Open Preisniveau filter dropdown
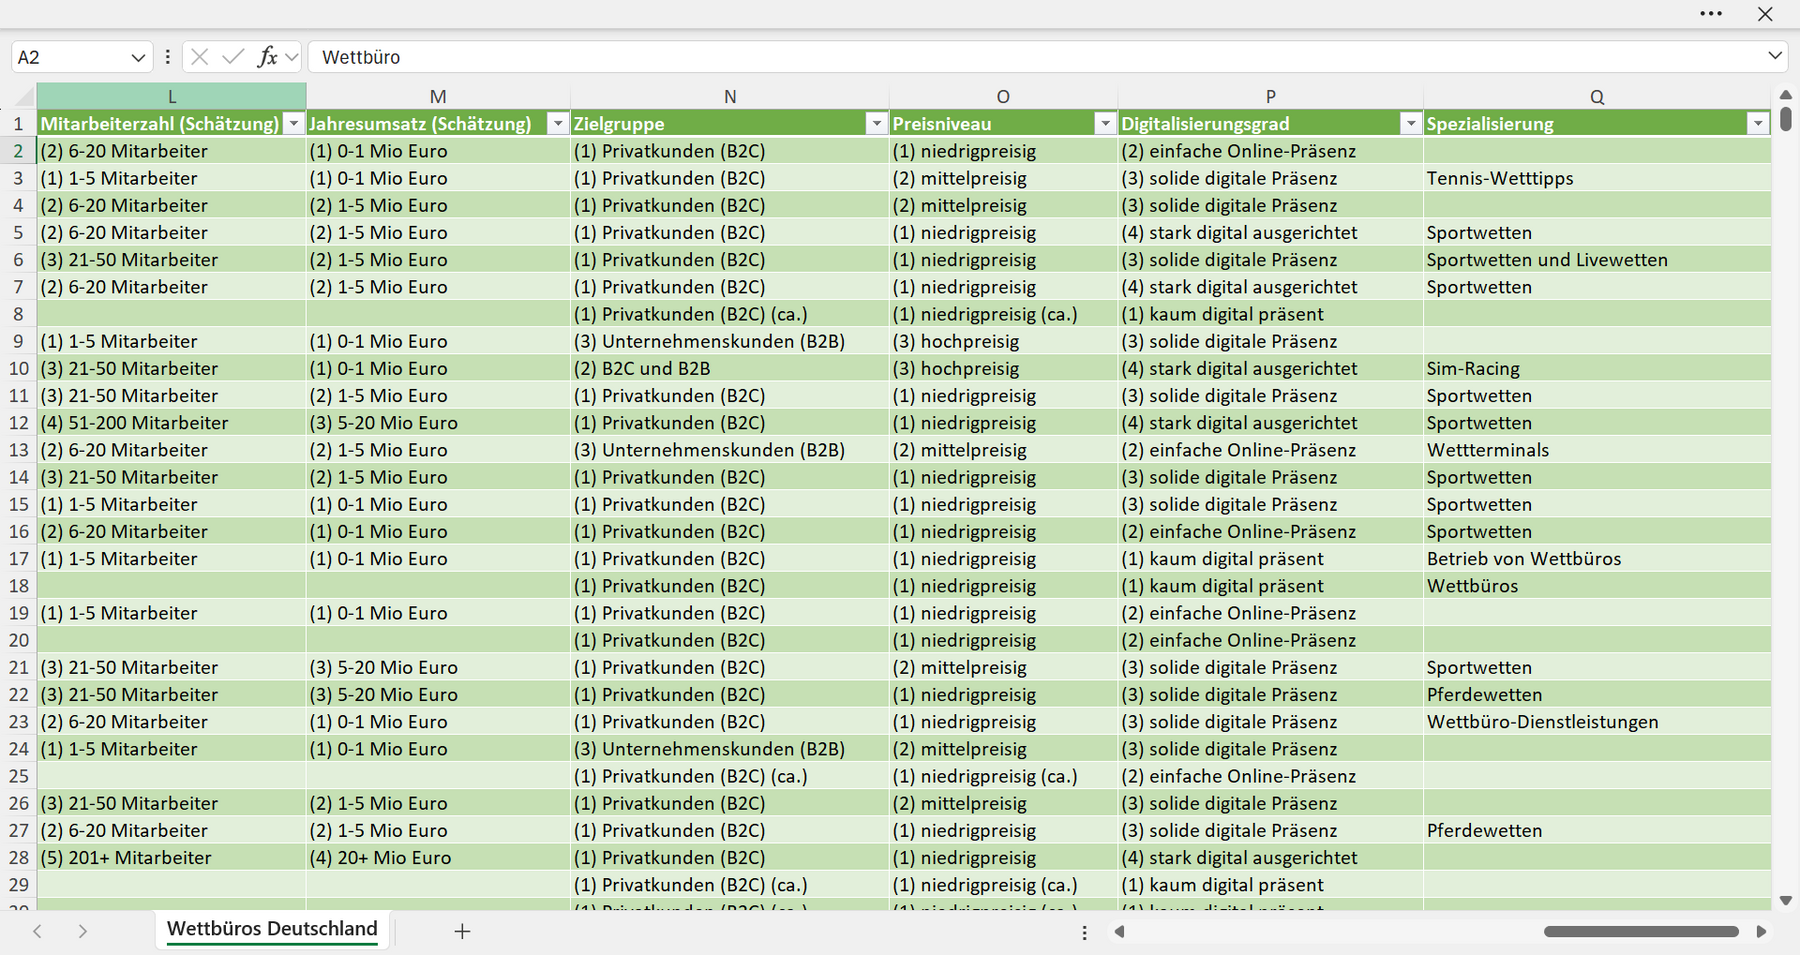 [1105, 124]
